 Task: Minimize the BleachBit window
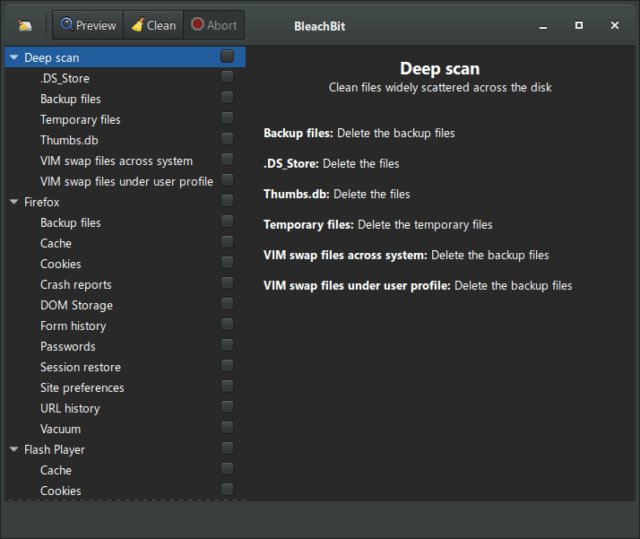(543, 26)
